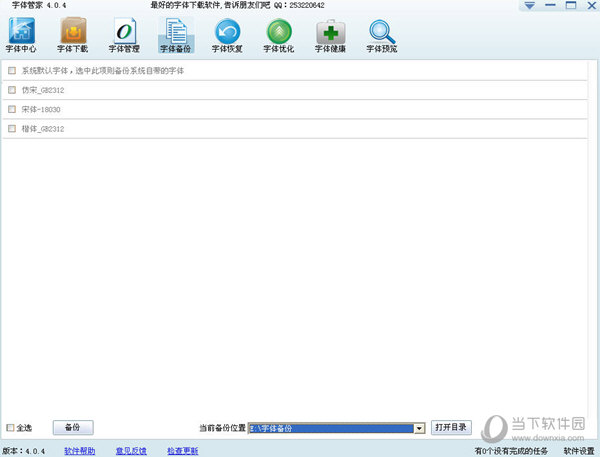Open the 字体预览 magnifier icon
Screen dimensions: 600x457
pyautogui.click(x=382, y=35)
